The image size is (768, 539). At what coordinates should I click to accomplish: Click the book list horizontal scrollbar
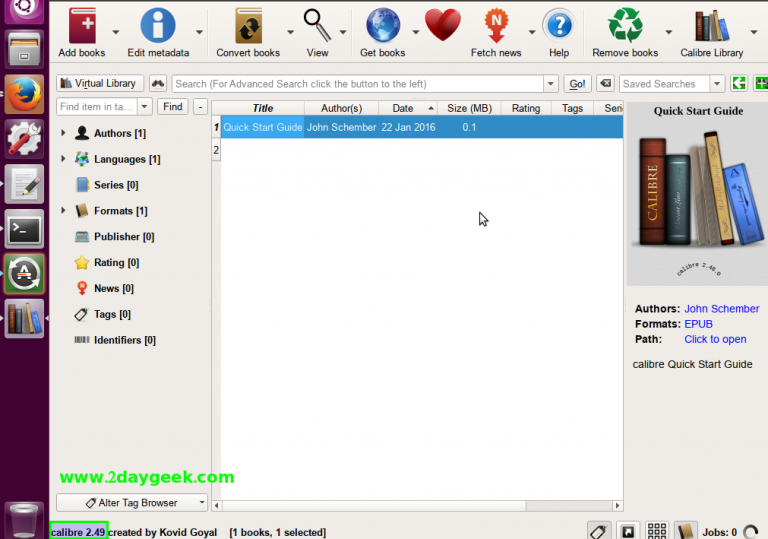click(x=417, y=505)
